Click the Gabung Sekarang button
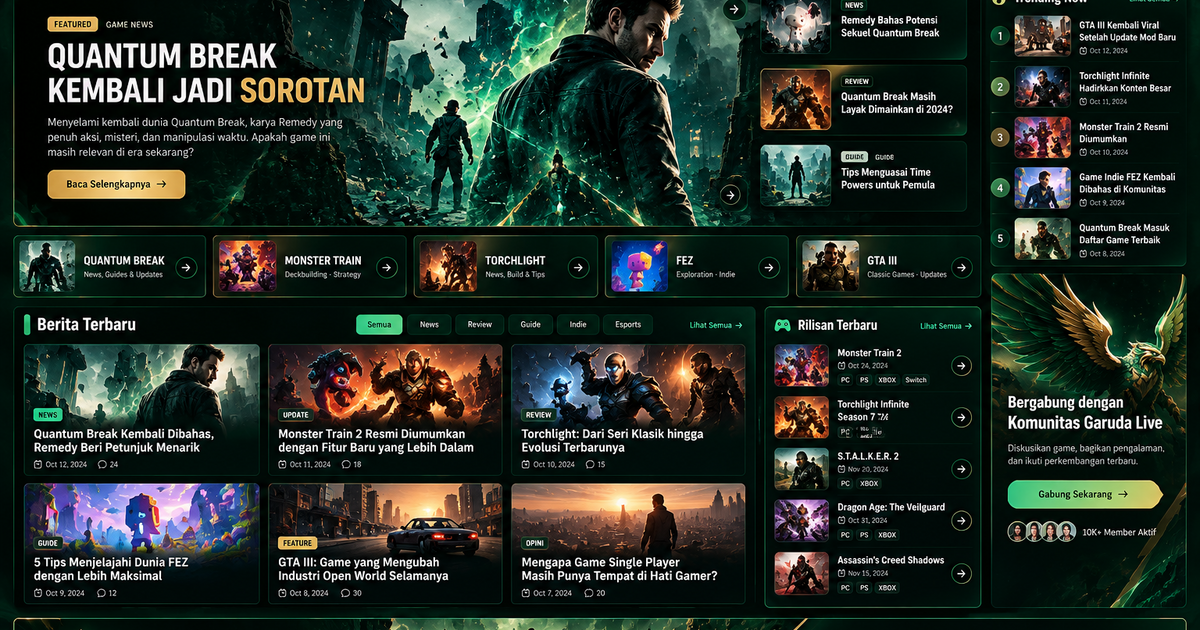 coord(1085,494)
